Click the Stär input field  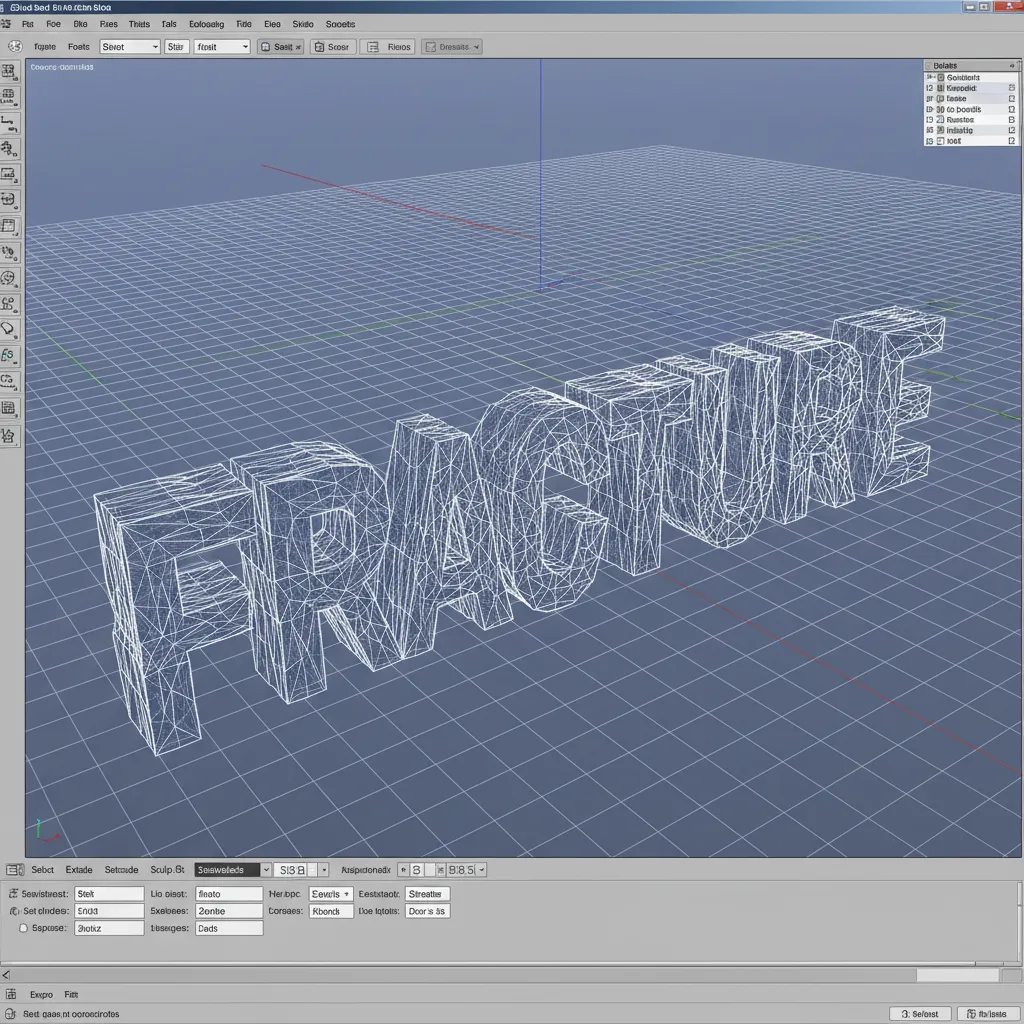tap(176, 47)
